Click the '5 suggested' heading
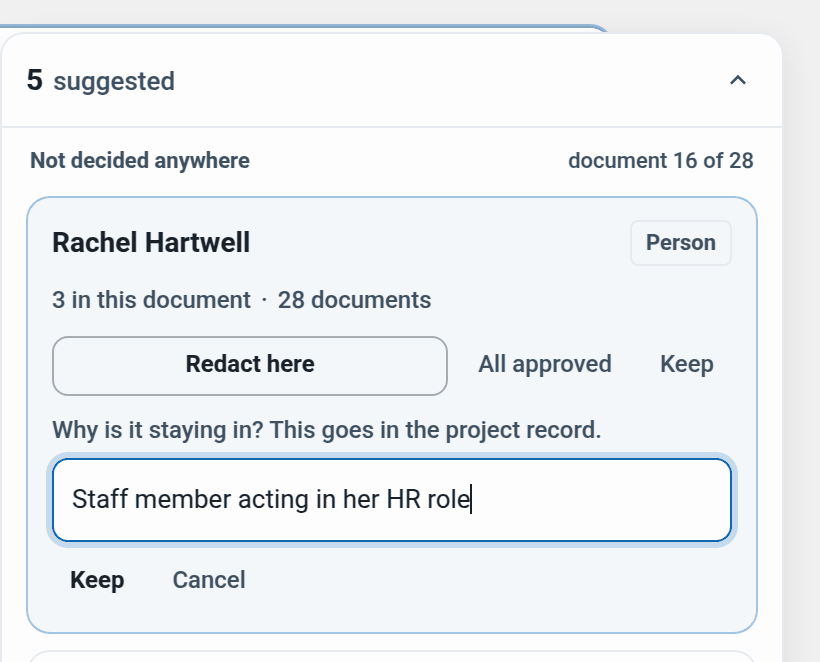This screenshot has height=662, width=820. 101,81
